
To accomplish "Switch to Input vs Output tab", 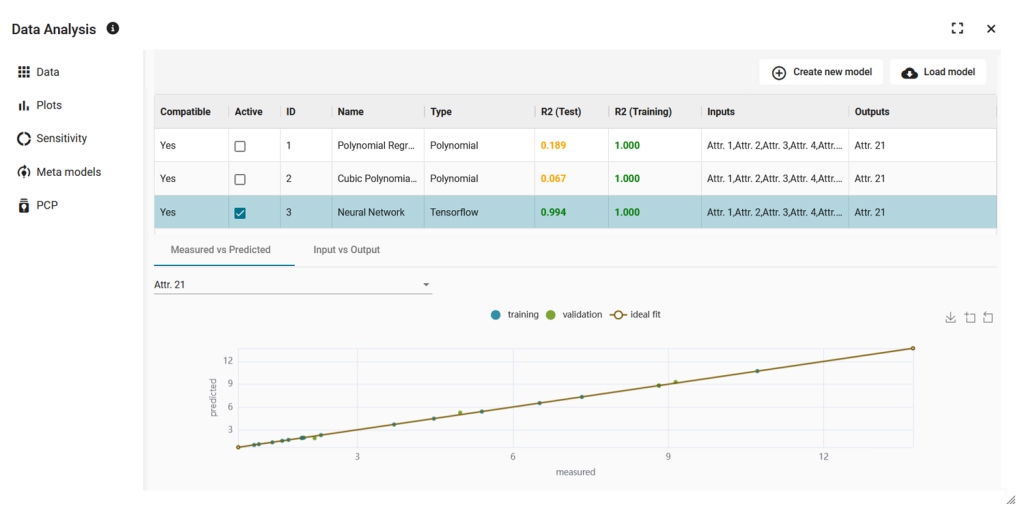I will pyautogui.click(x=346, y=249).
